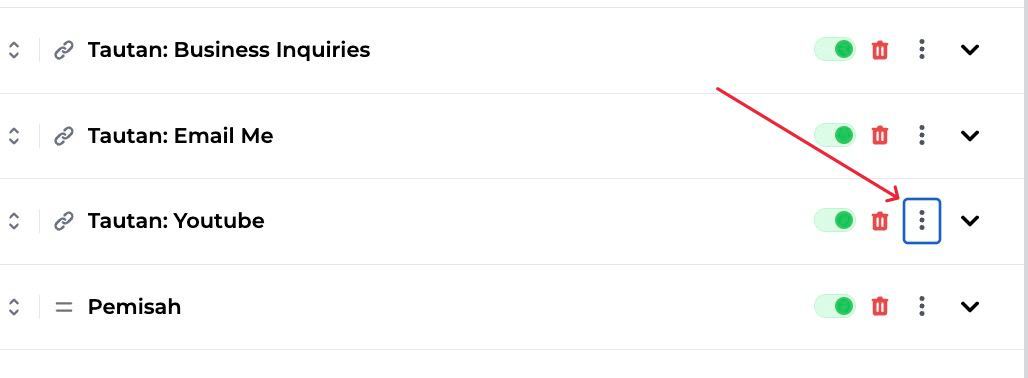The image size is (1028, 378).
Task: Expand the Email Me block chevron
Action: 970,136
